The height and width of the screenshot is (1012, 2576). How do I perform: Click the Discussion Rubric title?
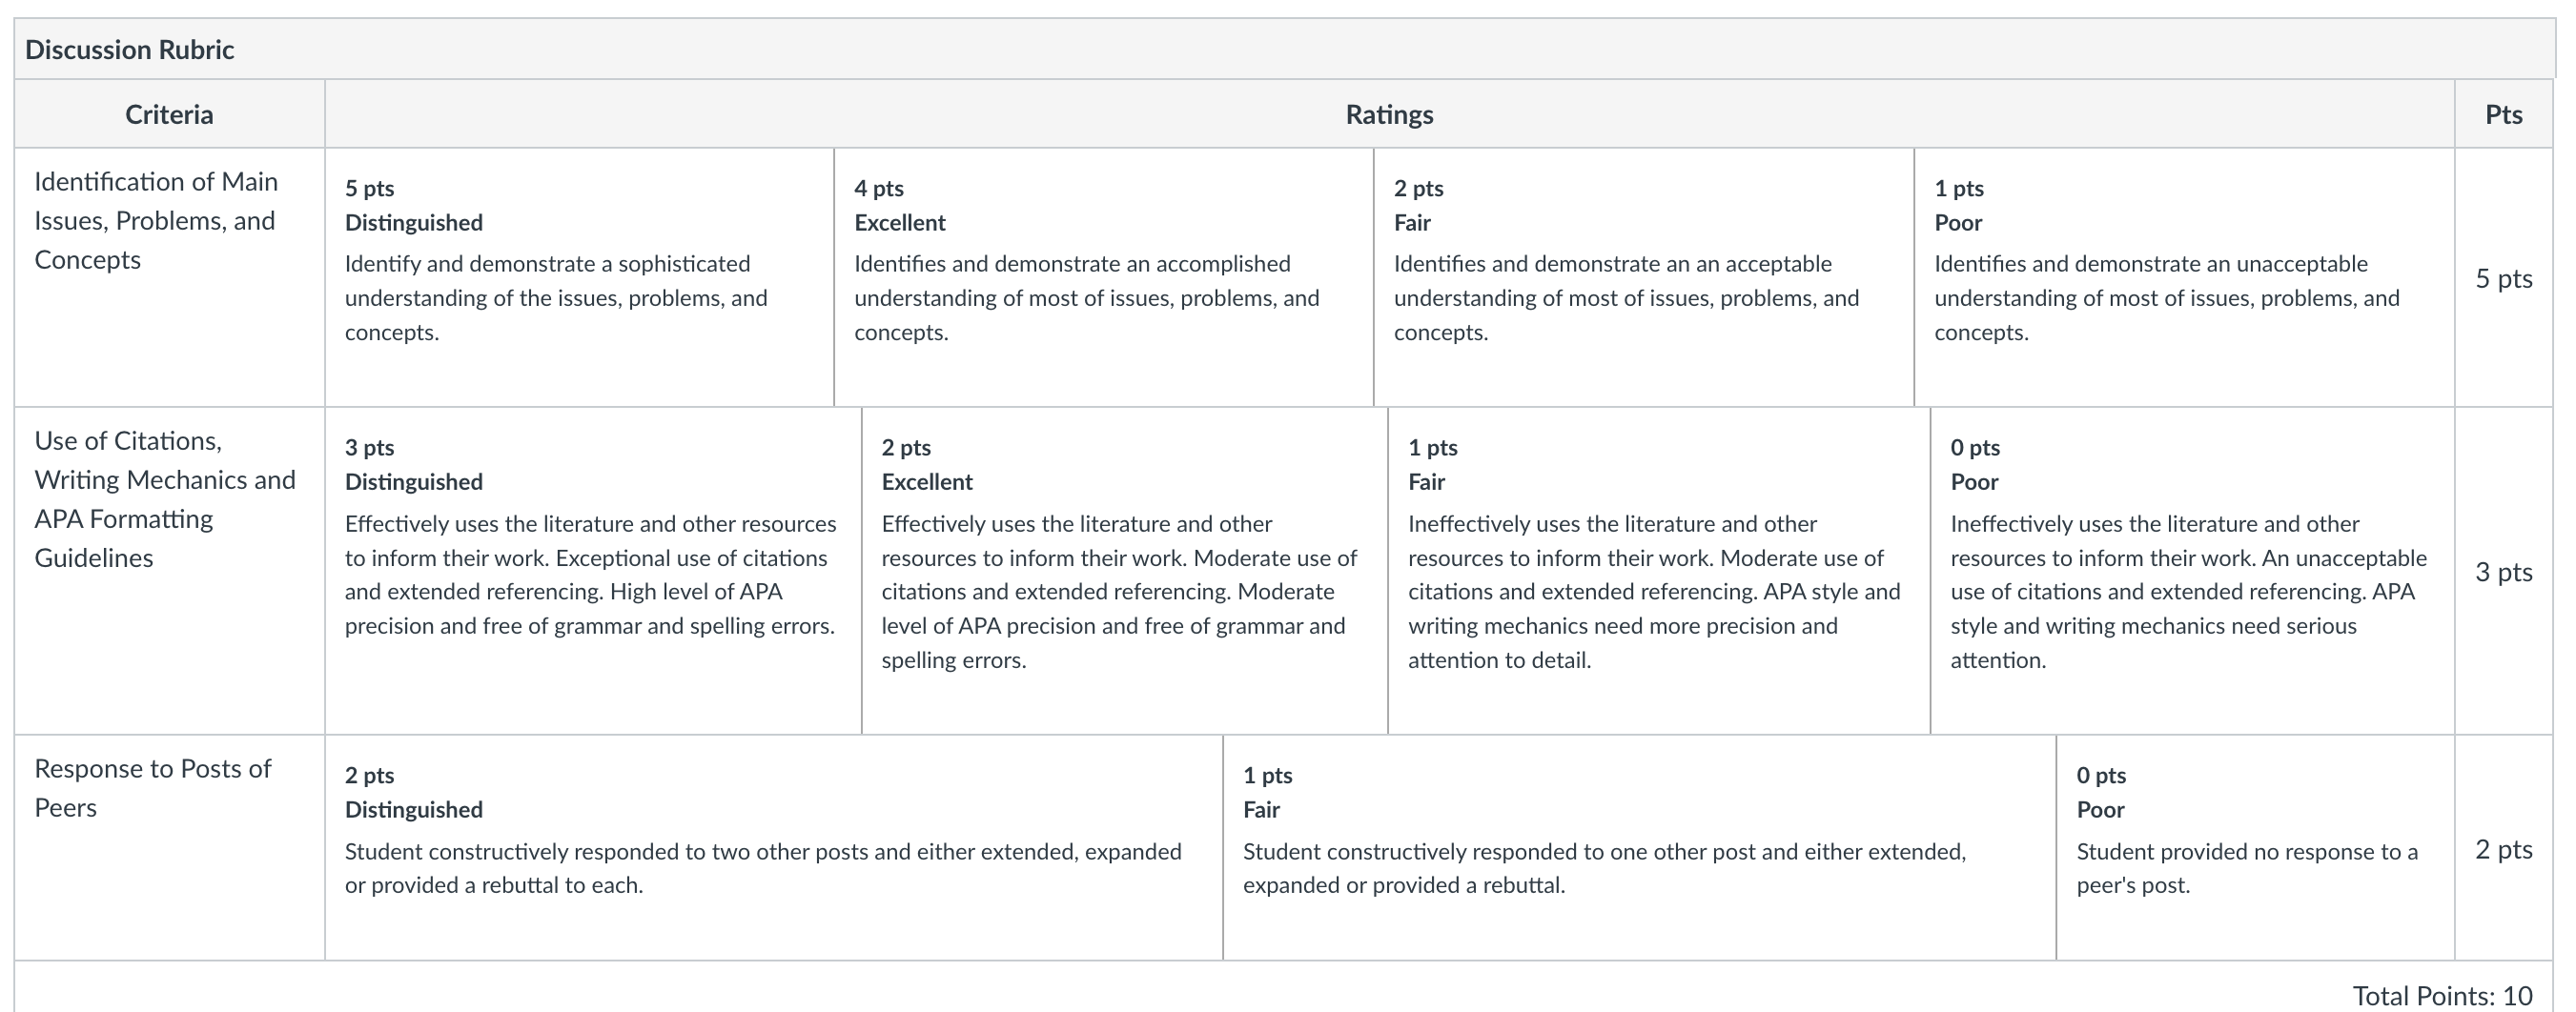(x=130, y=50)
